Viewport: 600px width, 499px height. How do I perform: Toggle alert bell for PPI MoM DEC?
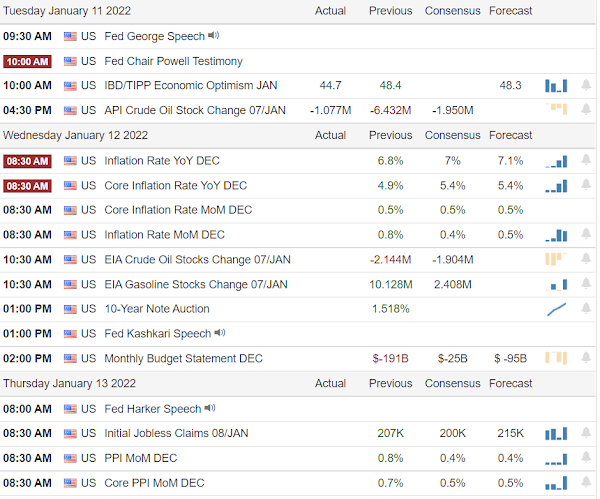point(585,458)
